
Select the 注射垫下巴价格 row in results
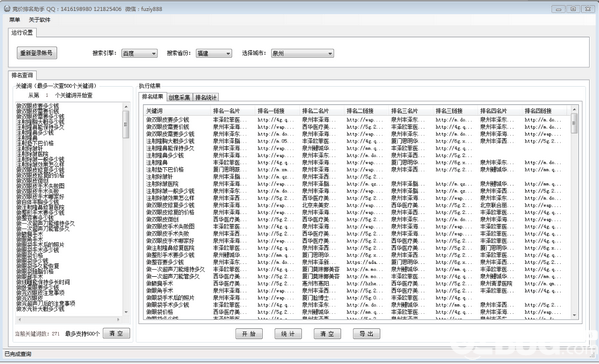pyautogui.click(x=357, y=170)
